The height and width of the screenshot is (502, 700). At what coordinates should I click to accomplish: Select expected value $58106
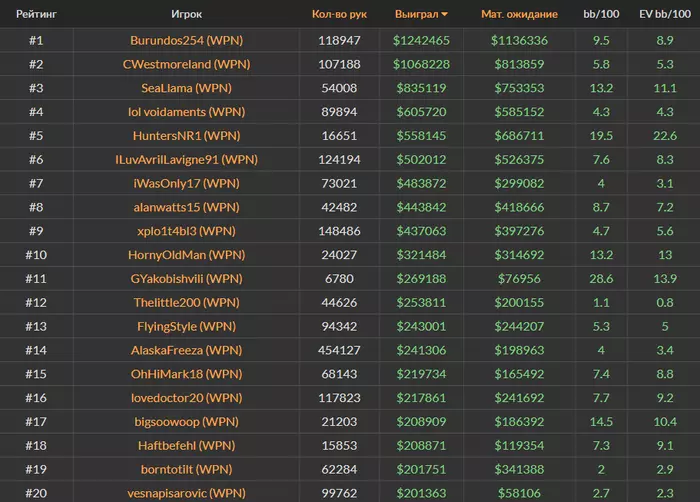pyautogui.click(x=519, y=493)
